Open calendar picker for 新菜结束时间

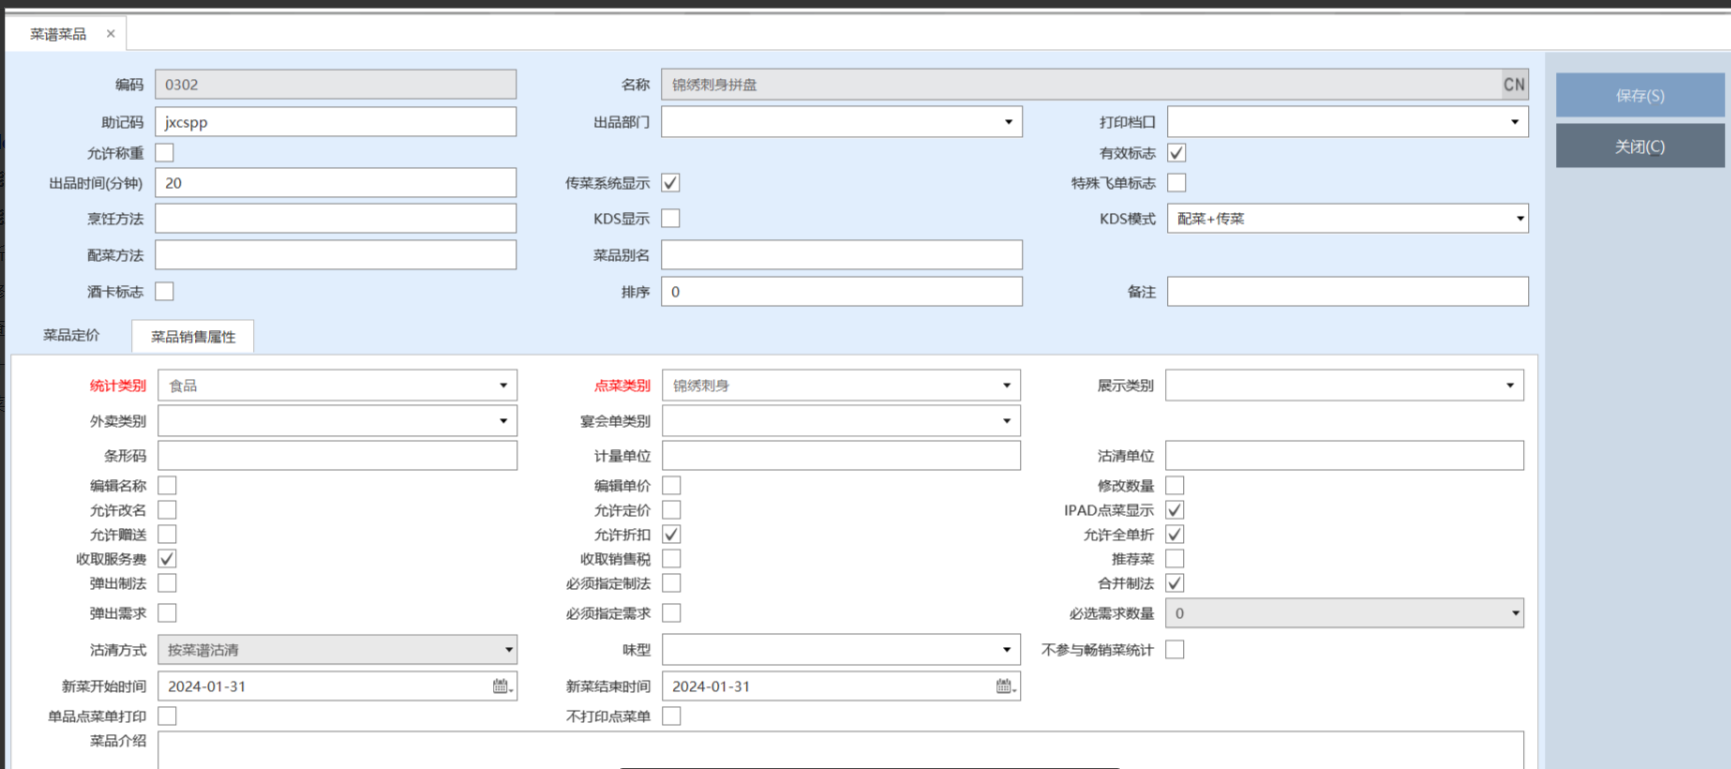pos(1005,686)
